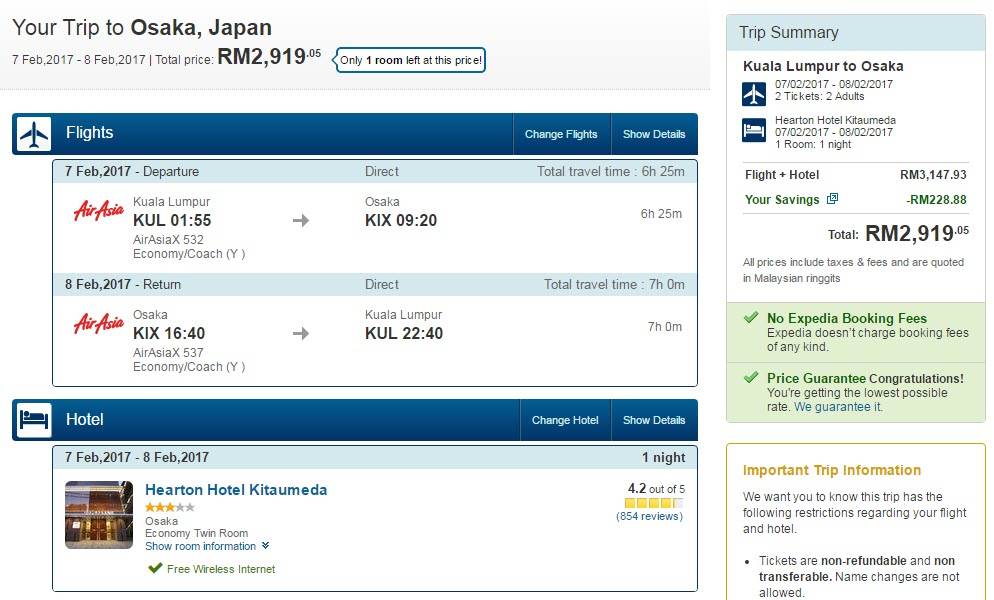
Task: Click checkmark next to No Expedia Booking Fees
Action: pos(751,317)
